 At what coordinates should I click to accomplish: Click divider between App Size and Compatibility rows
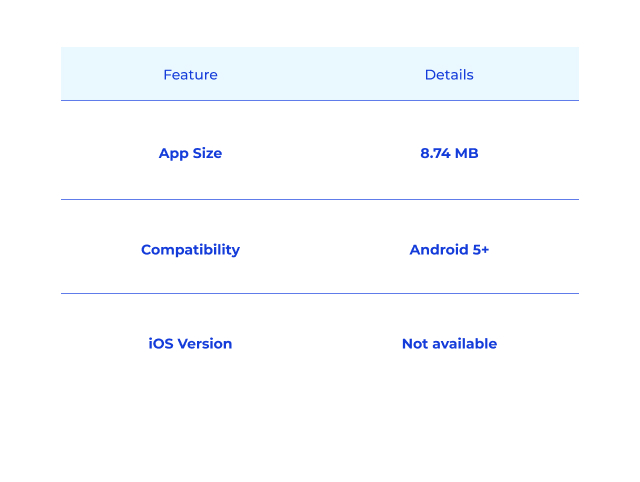(320, 200)
